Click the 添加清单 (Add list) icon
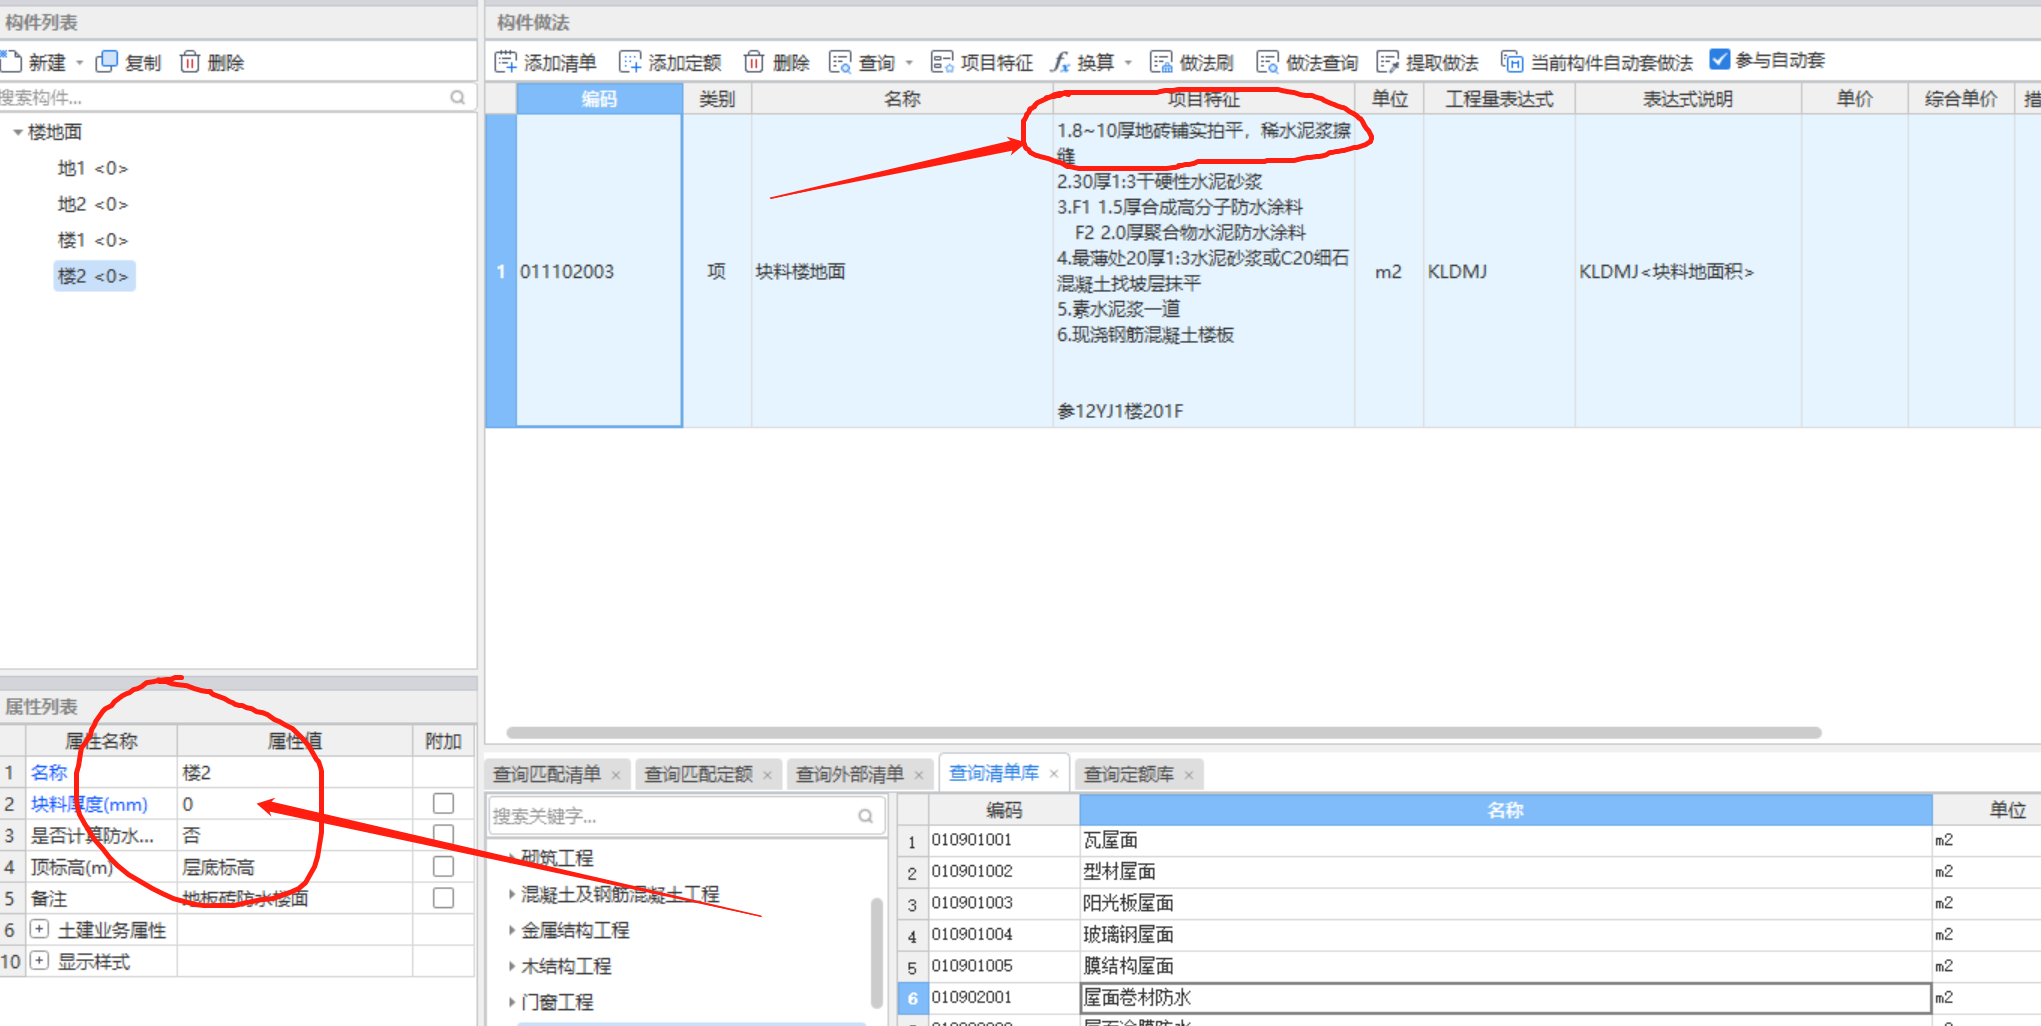Image resolution: width=2041 pixels, height=1026 pixels. [x=506, y=62]
